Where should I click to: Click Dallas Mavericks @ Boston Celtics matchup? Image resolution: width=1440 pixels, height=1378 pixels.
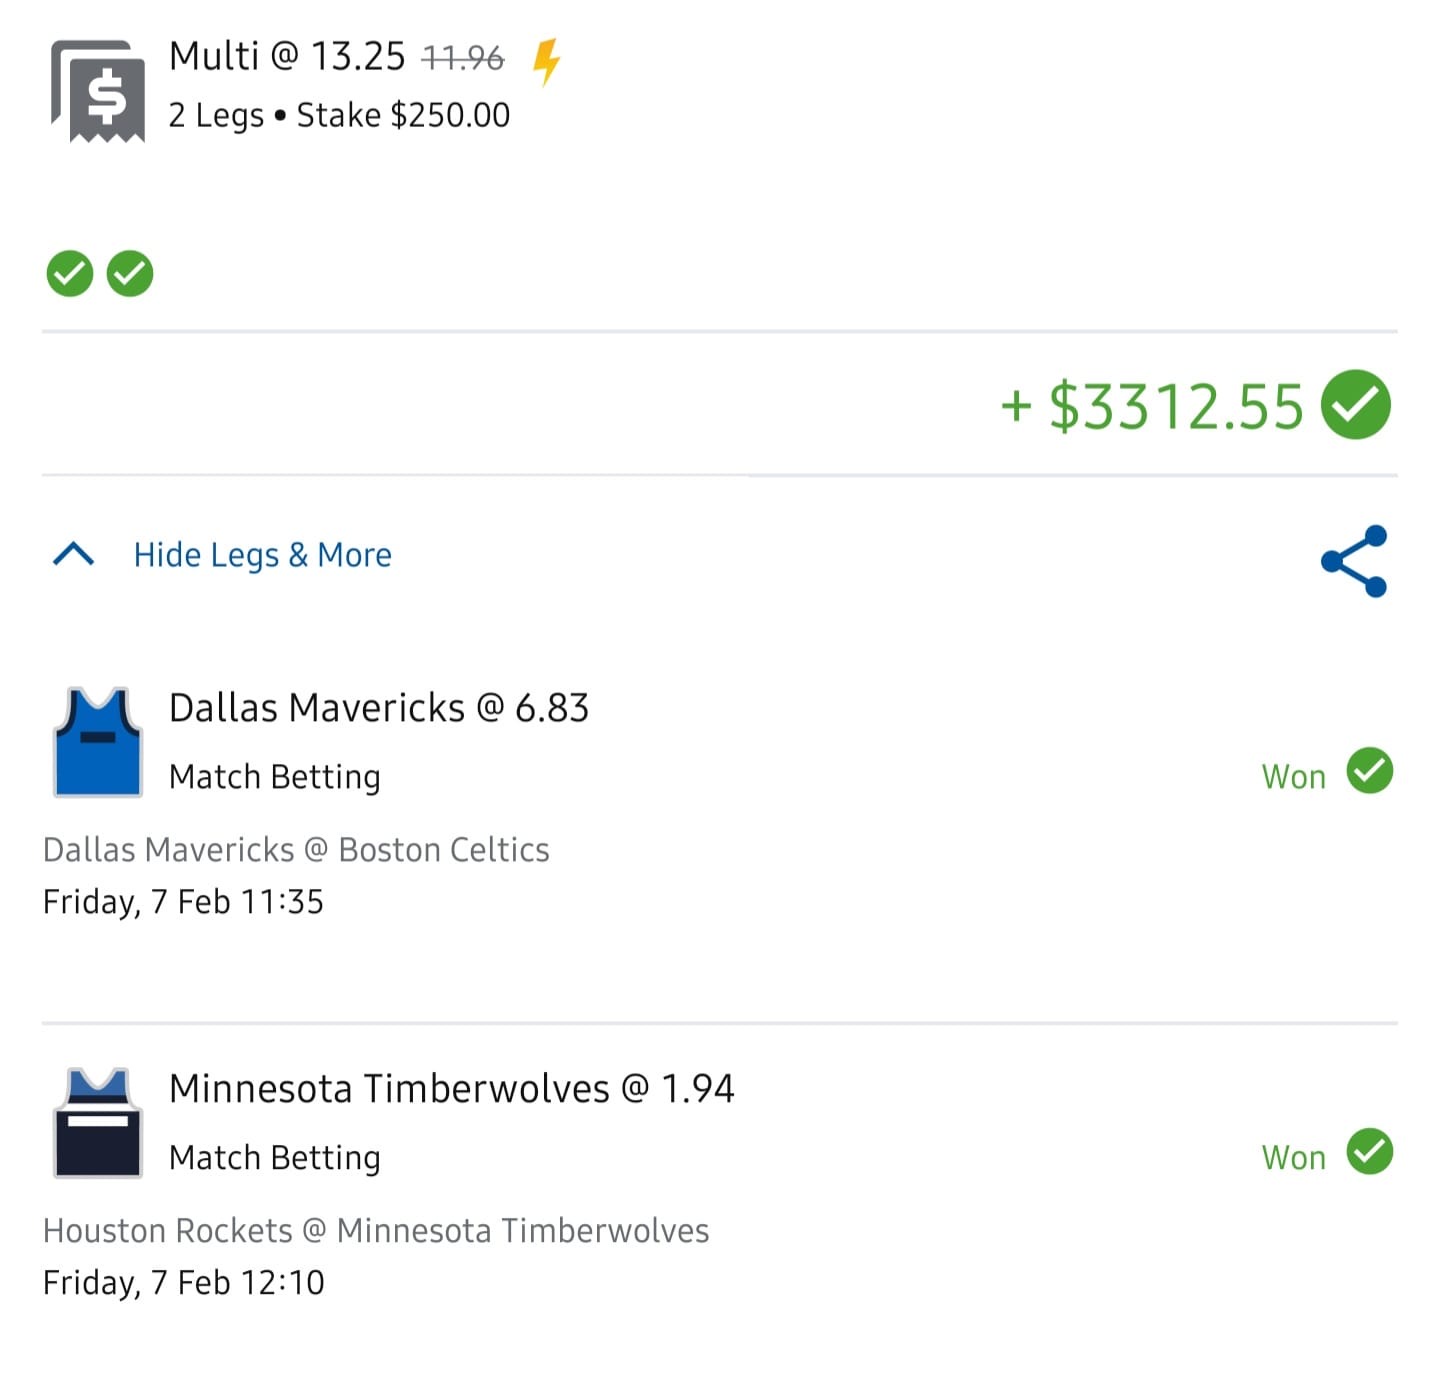coord(296,850)
